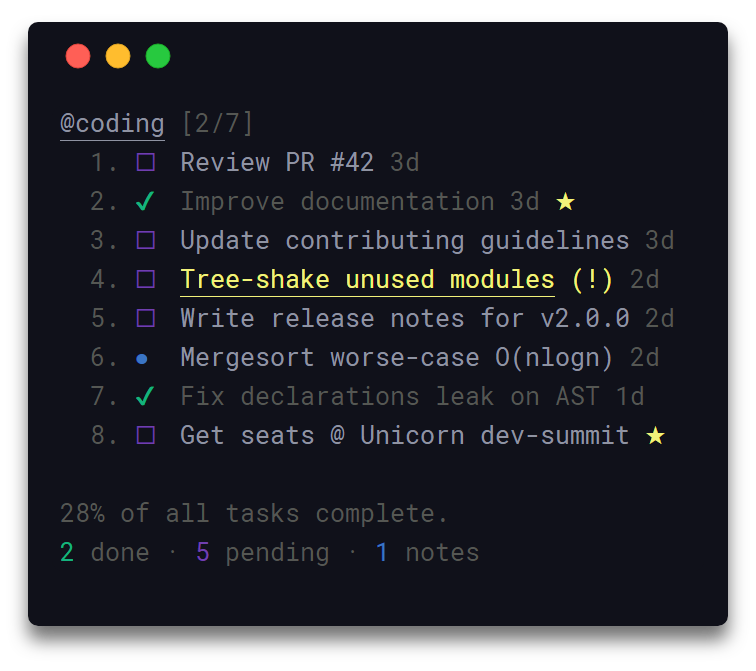
Task: Click the green checkmark on Fix declarations leak
Action: pos(145,396)
